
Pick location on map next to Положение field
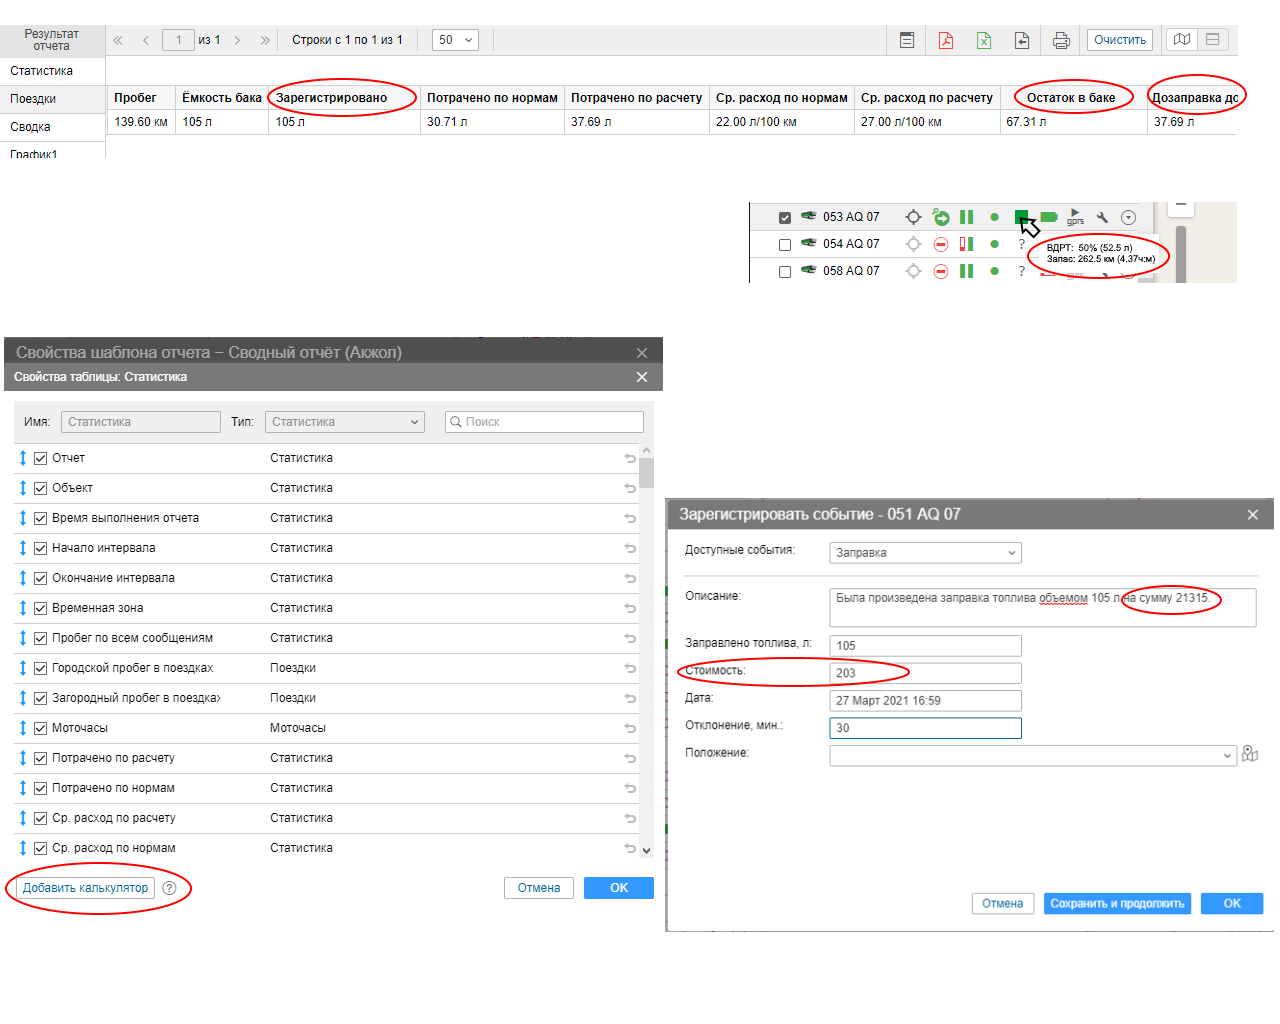(1250, 754)
